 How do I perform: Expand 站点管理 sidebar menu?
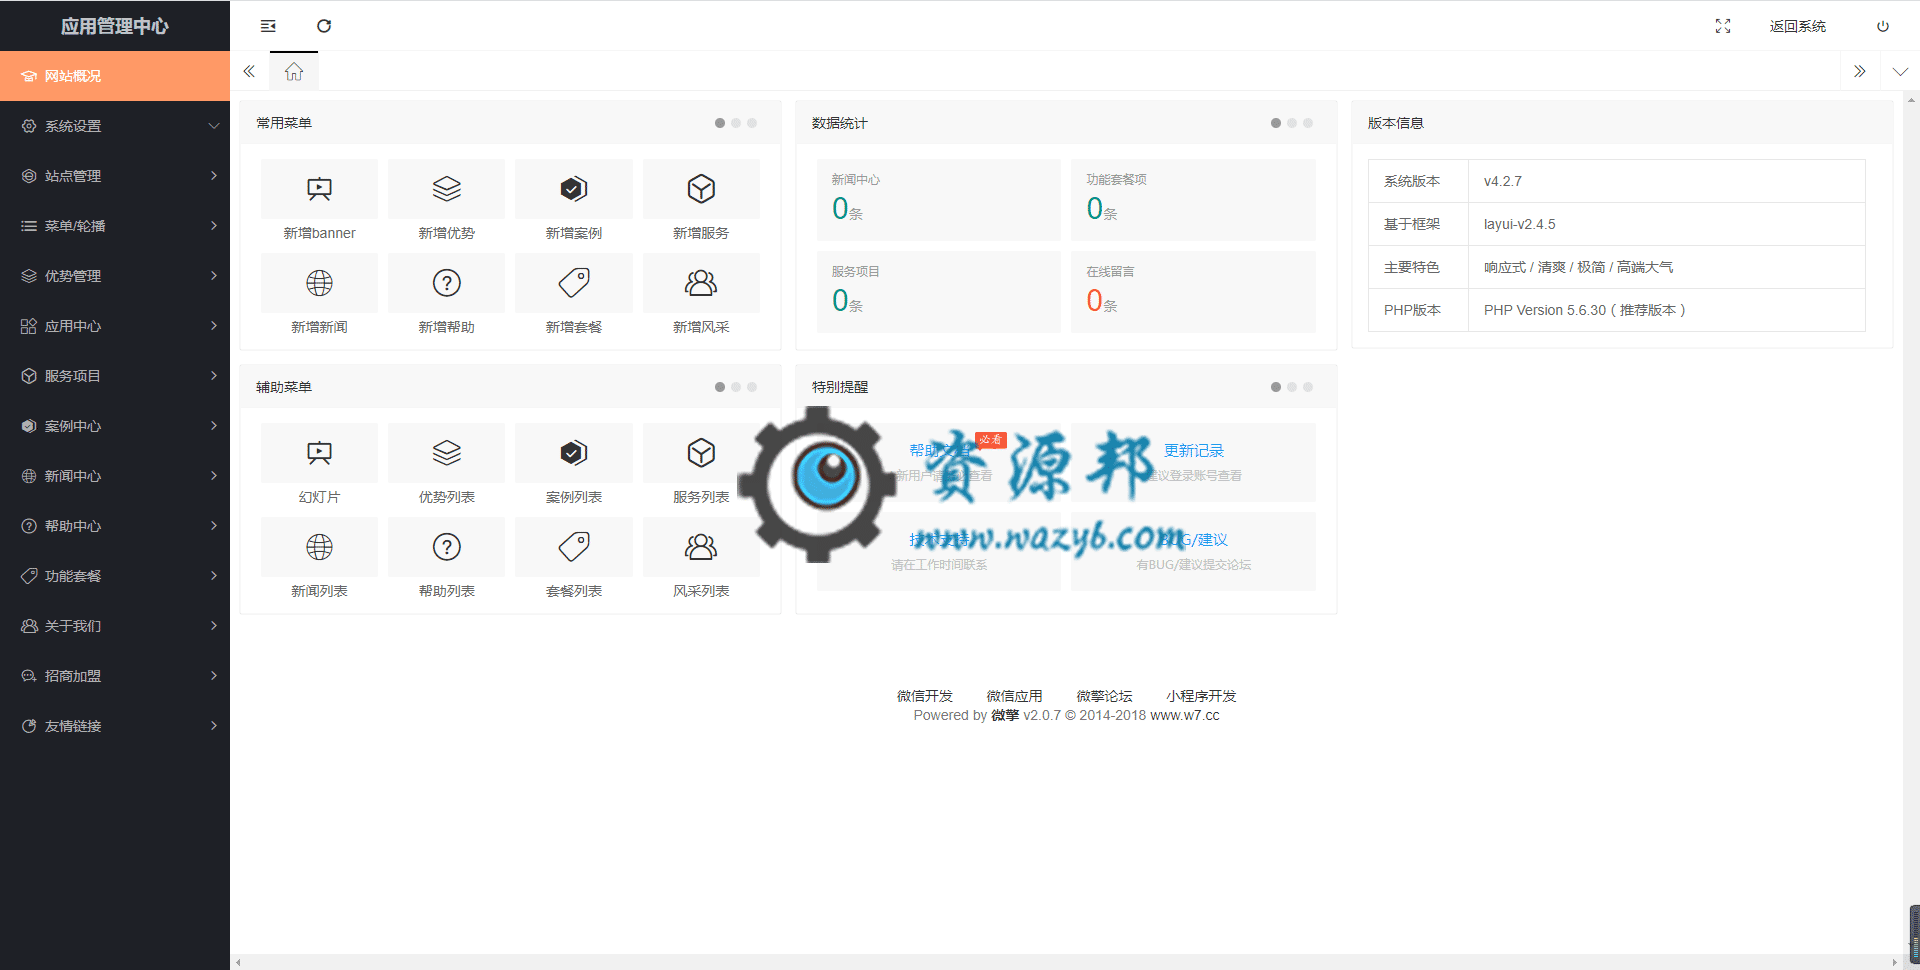115,176
